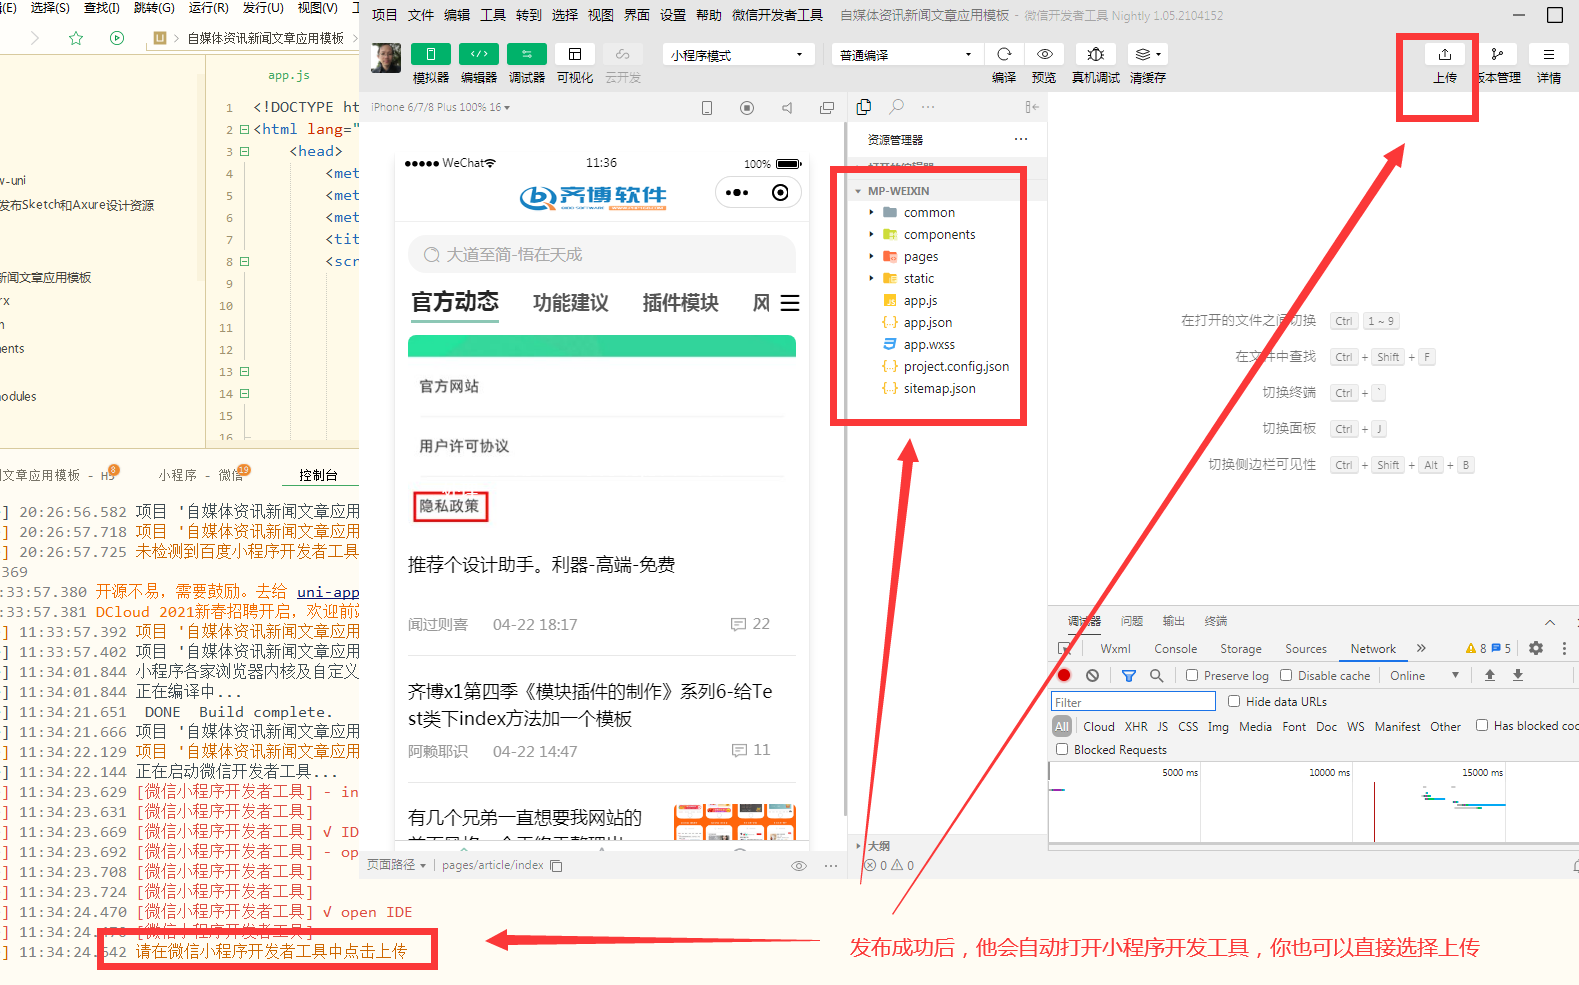Expand the components folder
This screenshot has height=985, width=1579.
tap(939, 234)
